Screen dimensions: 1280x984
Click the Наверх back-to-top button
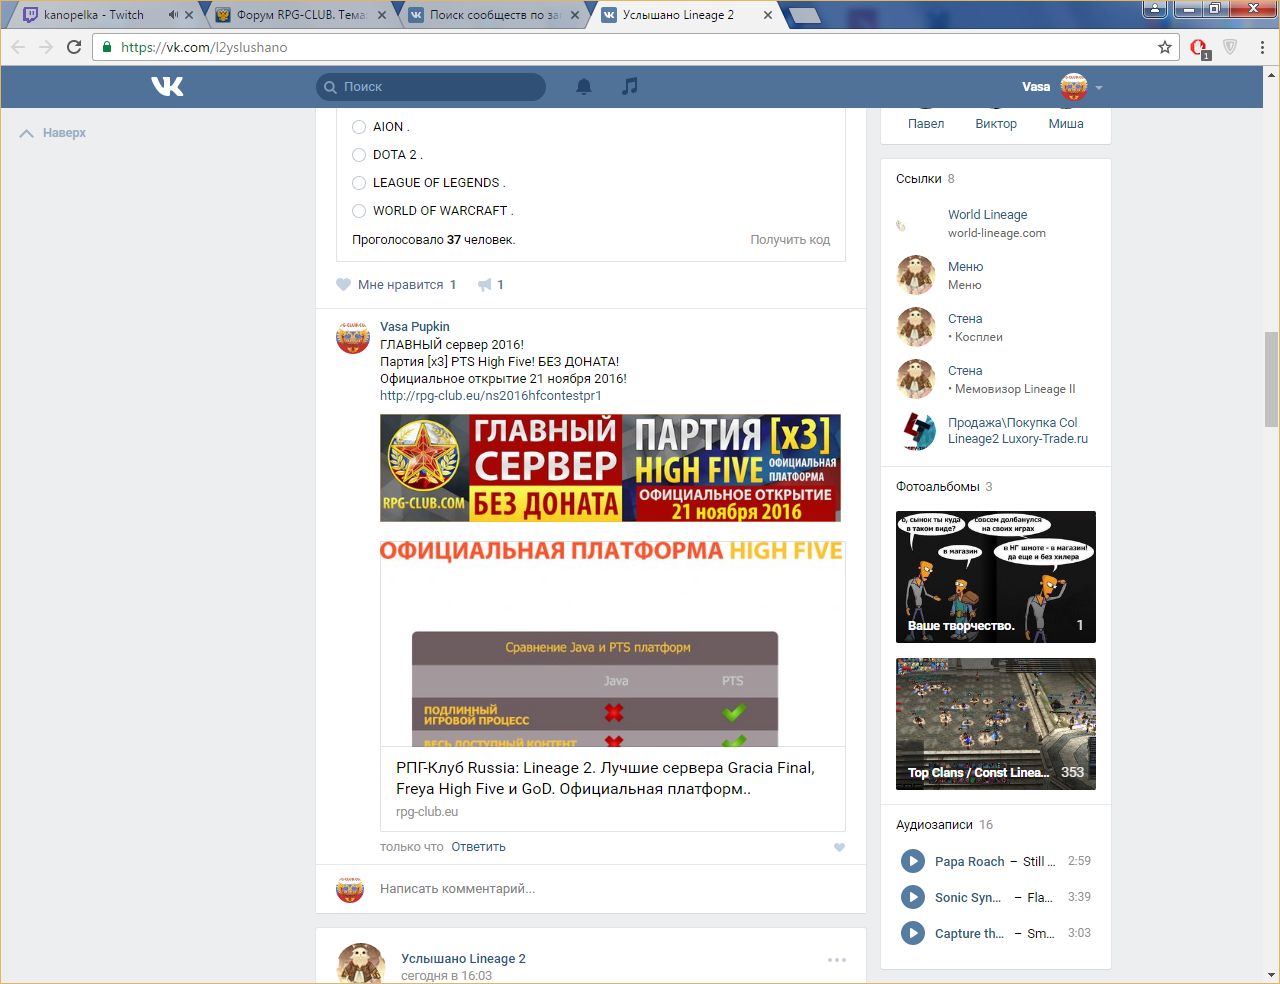[x=54, y=133]
